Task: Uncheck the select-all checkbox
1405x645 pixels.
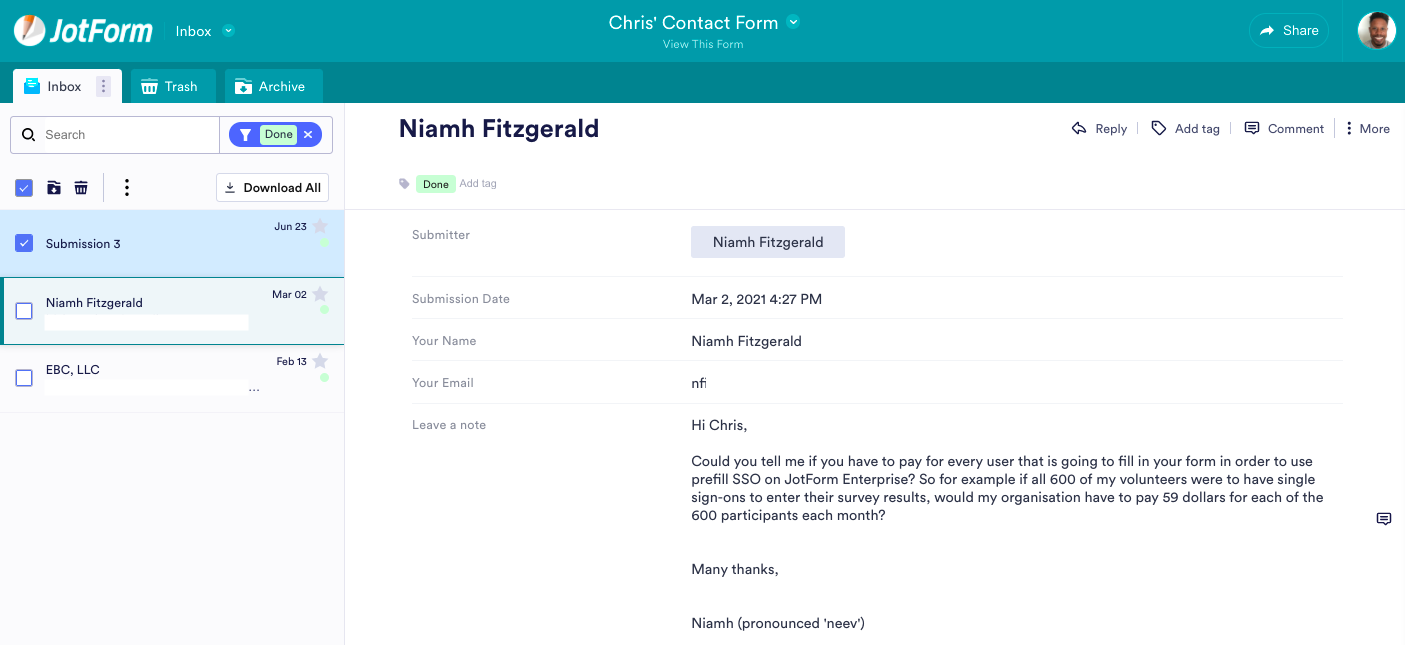Action: tap(24, 188)
